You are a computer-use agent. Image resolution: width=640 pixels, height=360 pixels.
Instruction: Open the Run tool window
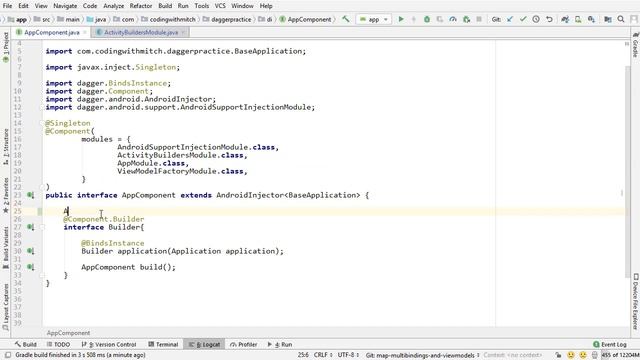coord(280,344)
